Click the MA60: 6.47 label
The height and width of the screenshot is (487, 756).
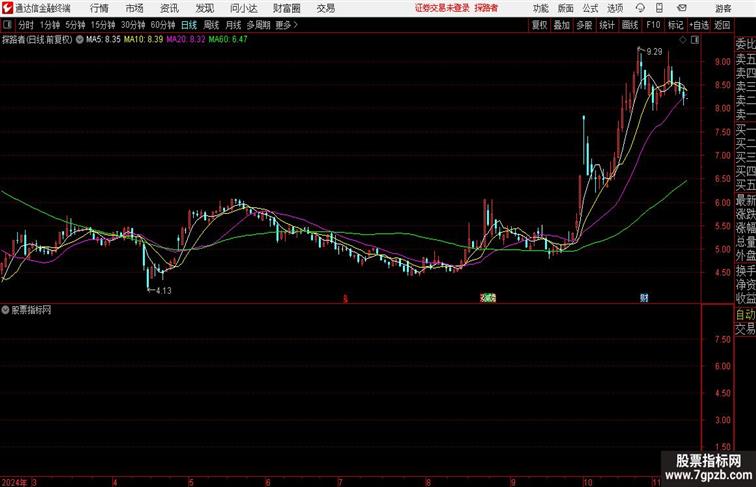[x=228, y=40]
